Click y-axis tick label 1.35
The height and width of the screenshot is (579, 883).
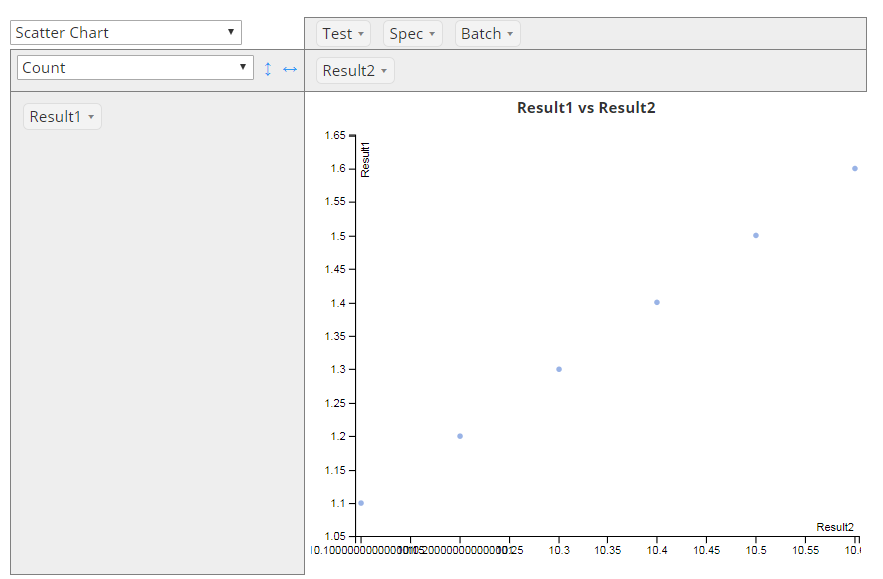coord(335,336)
